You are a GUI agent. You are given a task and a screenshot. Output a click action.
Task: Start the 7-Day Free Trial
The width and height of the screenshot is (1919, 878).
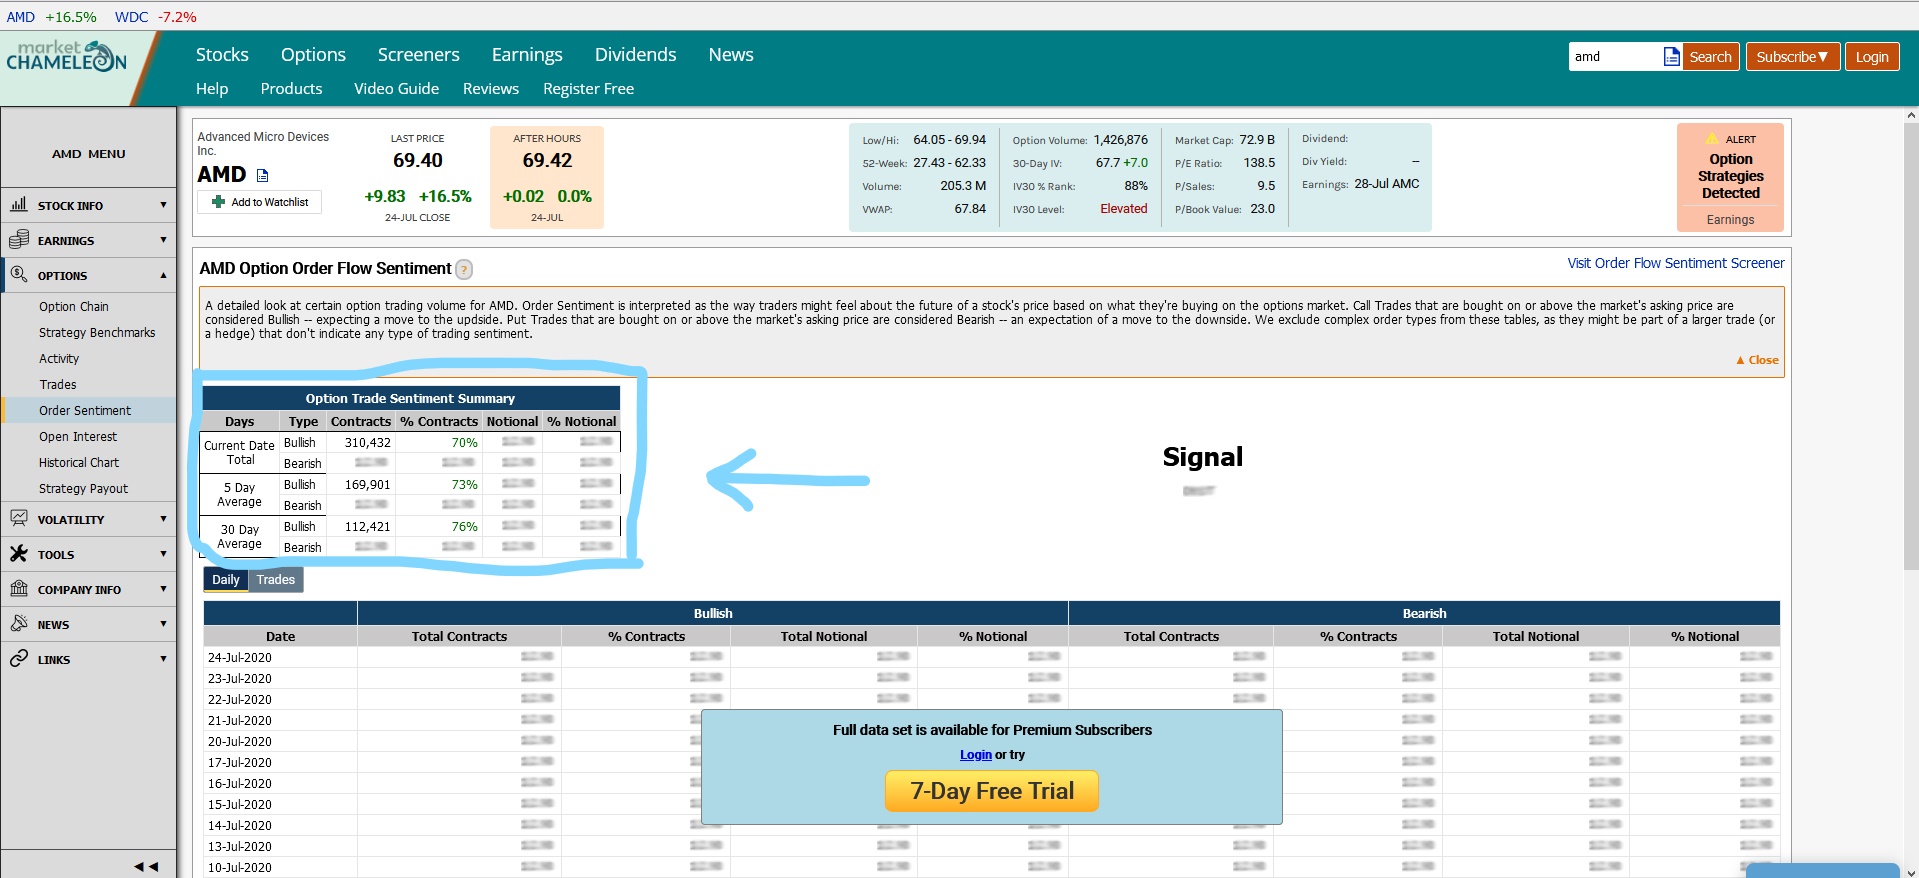(x=991, y=791)
